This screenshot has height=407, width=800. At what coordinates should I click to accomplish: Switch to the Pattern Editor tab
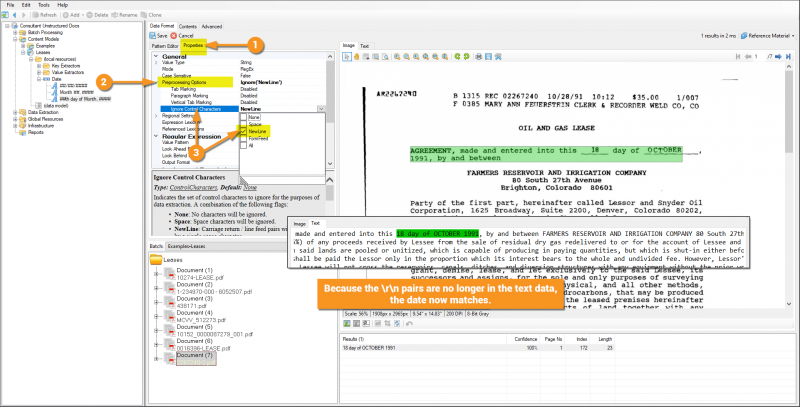tap(165, 46)
